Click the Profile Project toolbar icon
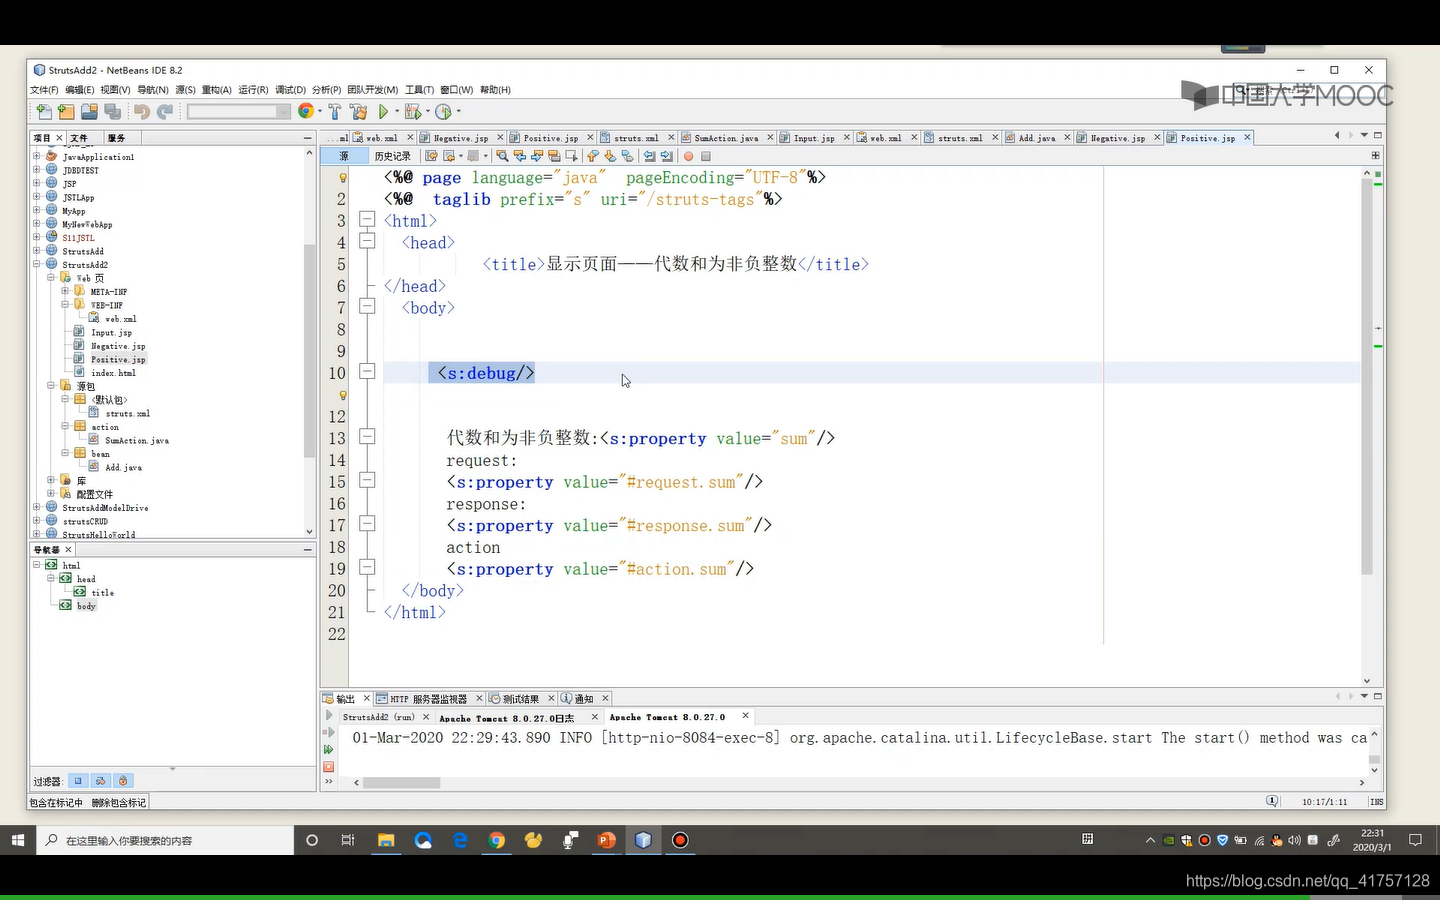 click(443, 112)
